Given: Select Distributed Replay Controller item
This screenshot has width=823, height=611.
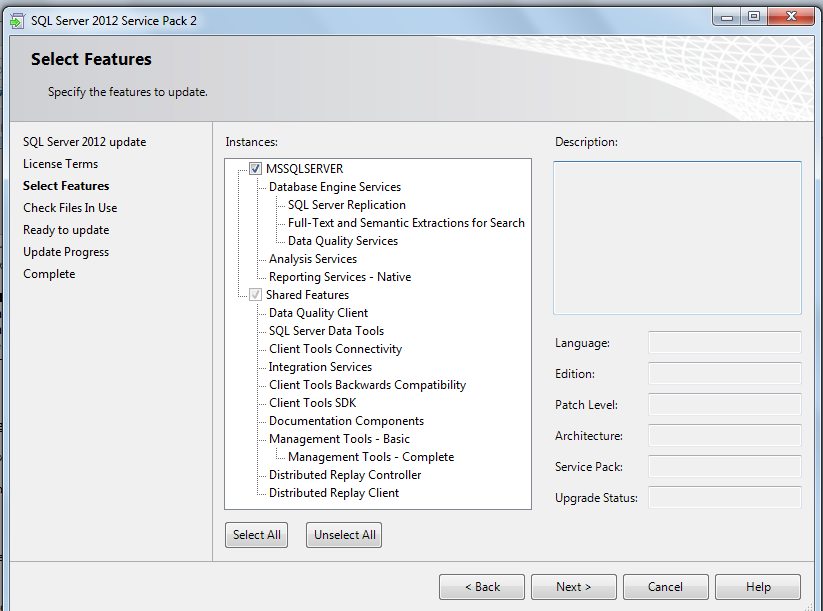Looking at the screenshot, I should [345, 475].
